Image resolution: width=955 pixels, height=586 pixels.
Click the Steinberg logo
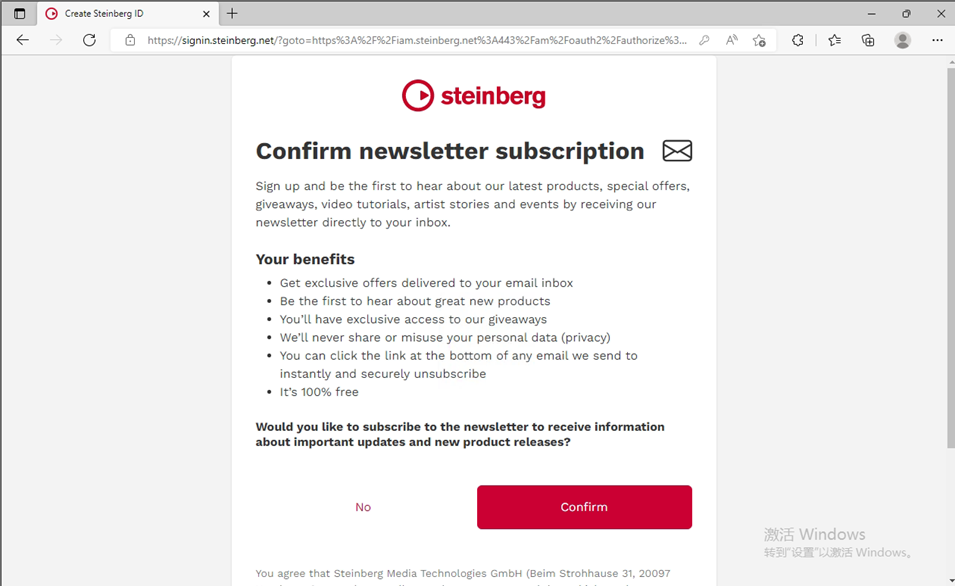(x=473, y=96)
